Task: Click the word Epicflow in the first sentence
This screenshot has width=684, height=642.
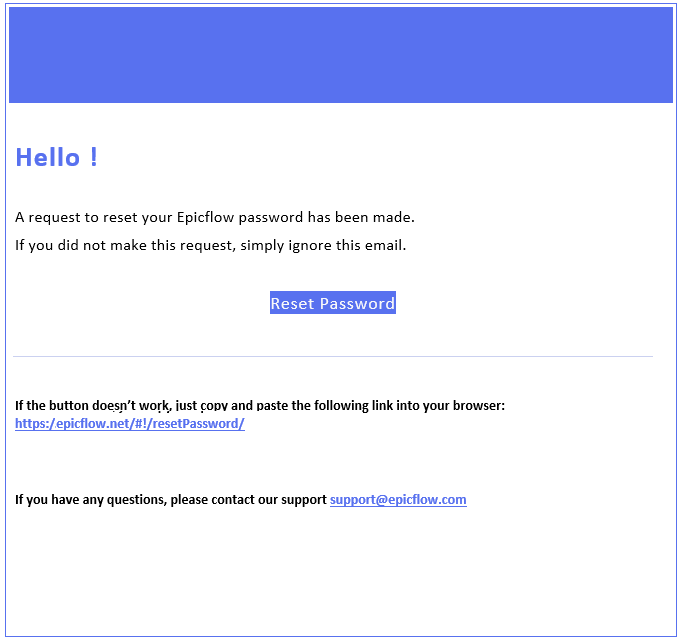Action: [205, 217]
